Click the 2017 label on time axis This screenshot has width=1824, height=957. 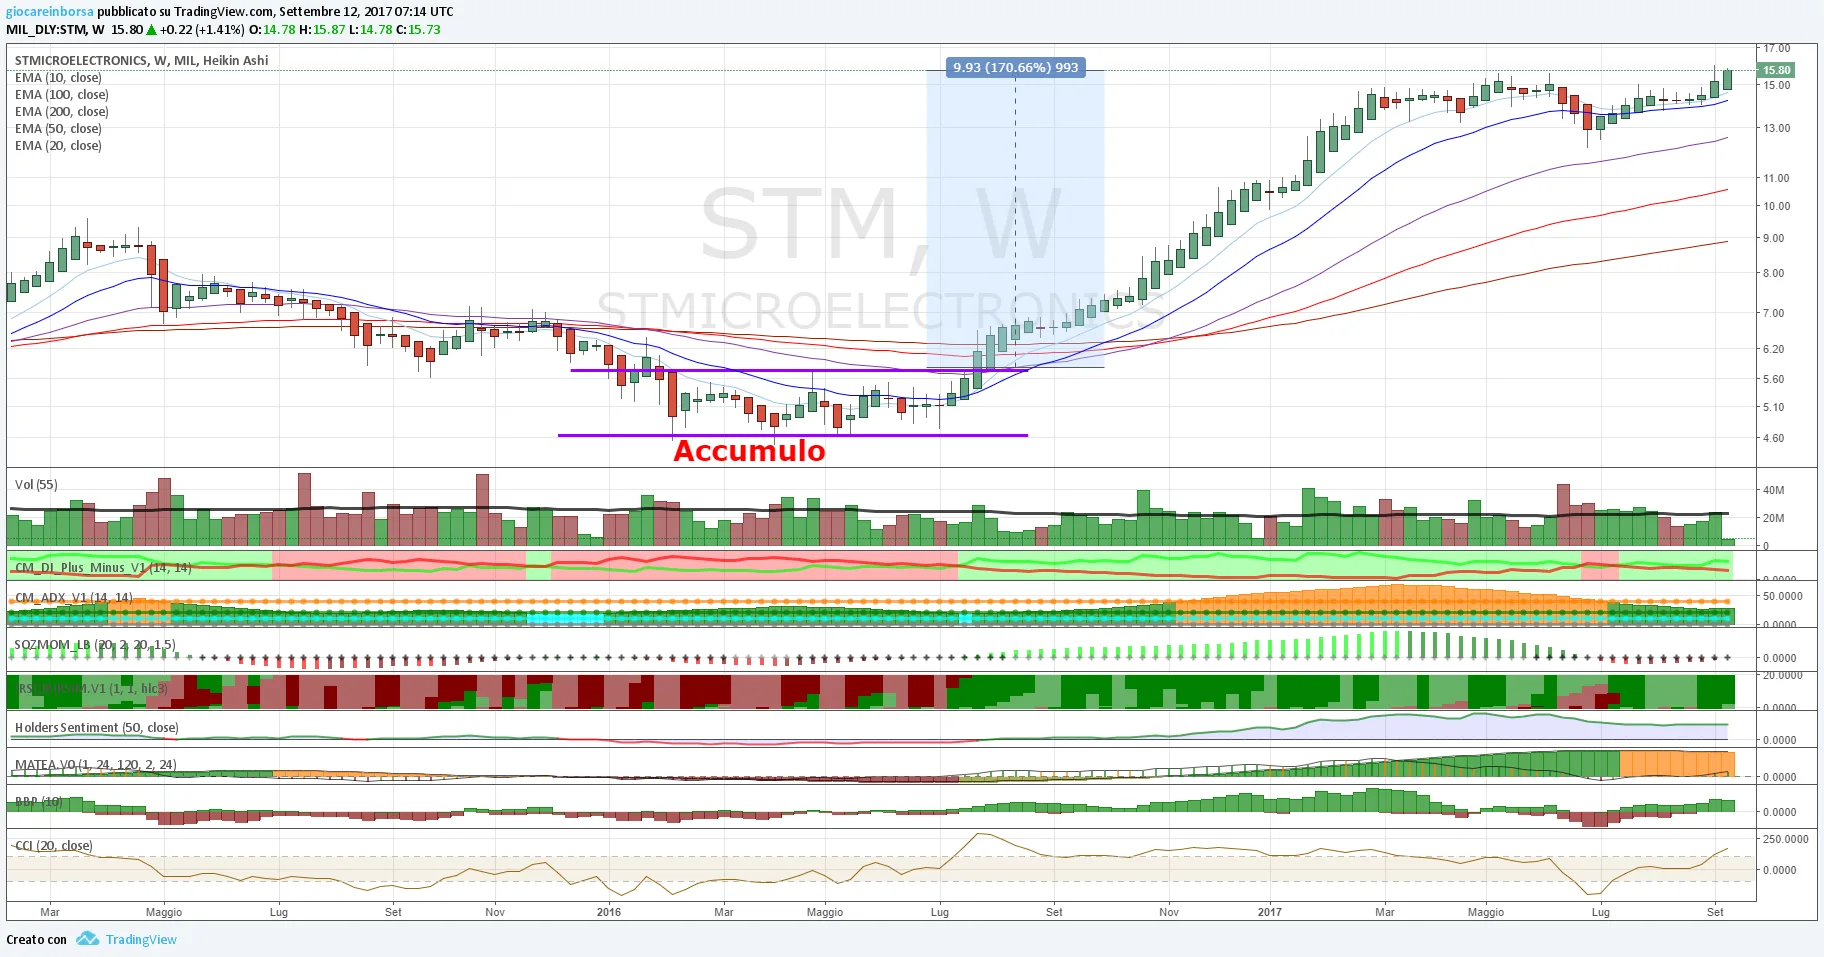pos(1270,912)
